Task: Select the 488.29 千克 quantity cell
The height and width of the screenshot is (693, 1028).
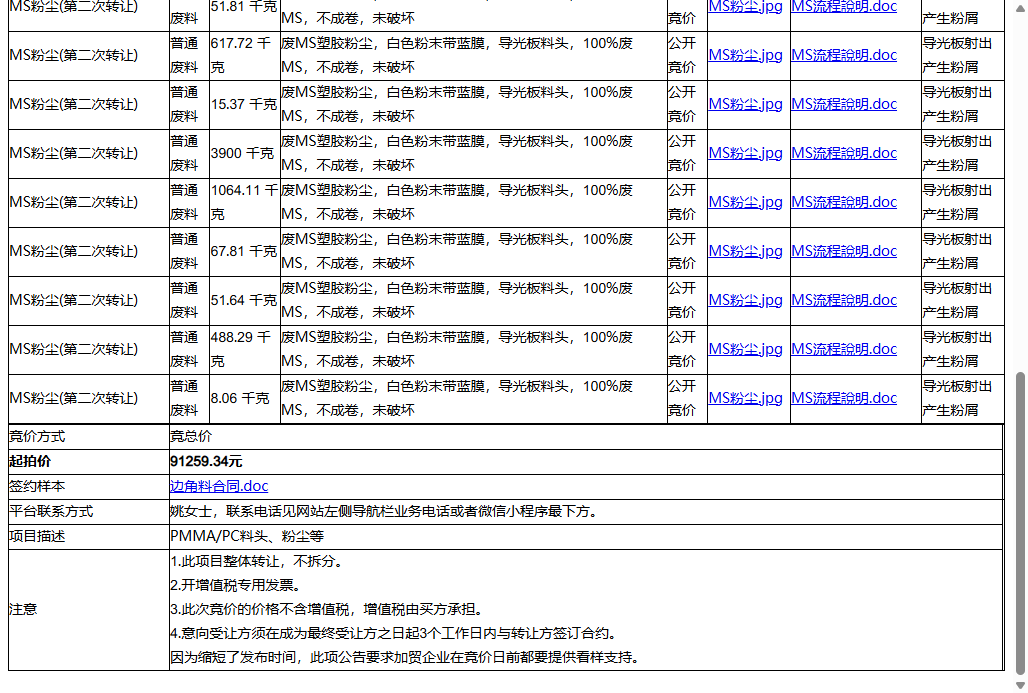Action: pos(245,350)
